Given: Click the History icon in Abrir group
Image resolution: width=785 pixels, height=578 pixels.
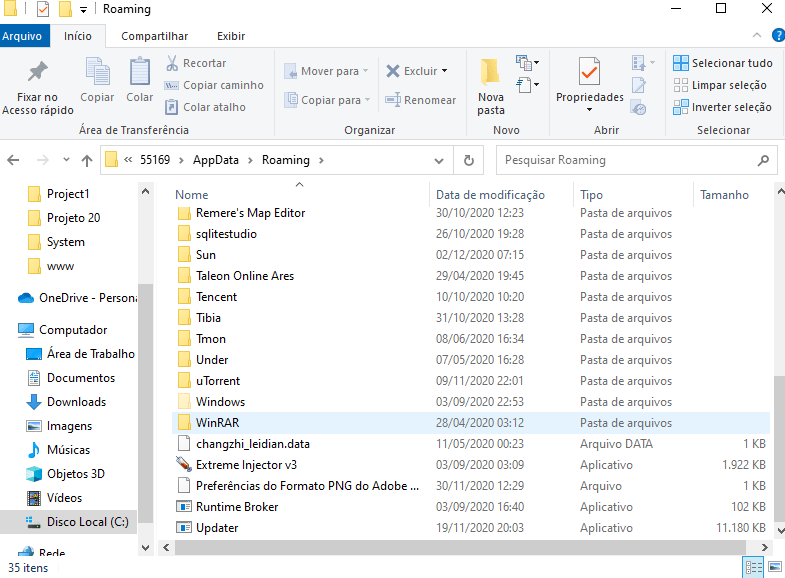Looking at the screenshot, I should click(639, 107).
